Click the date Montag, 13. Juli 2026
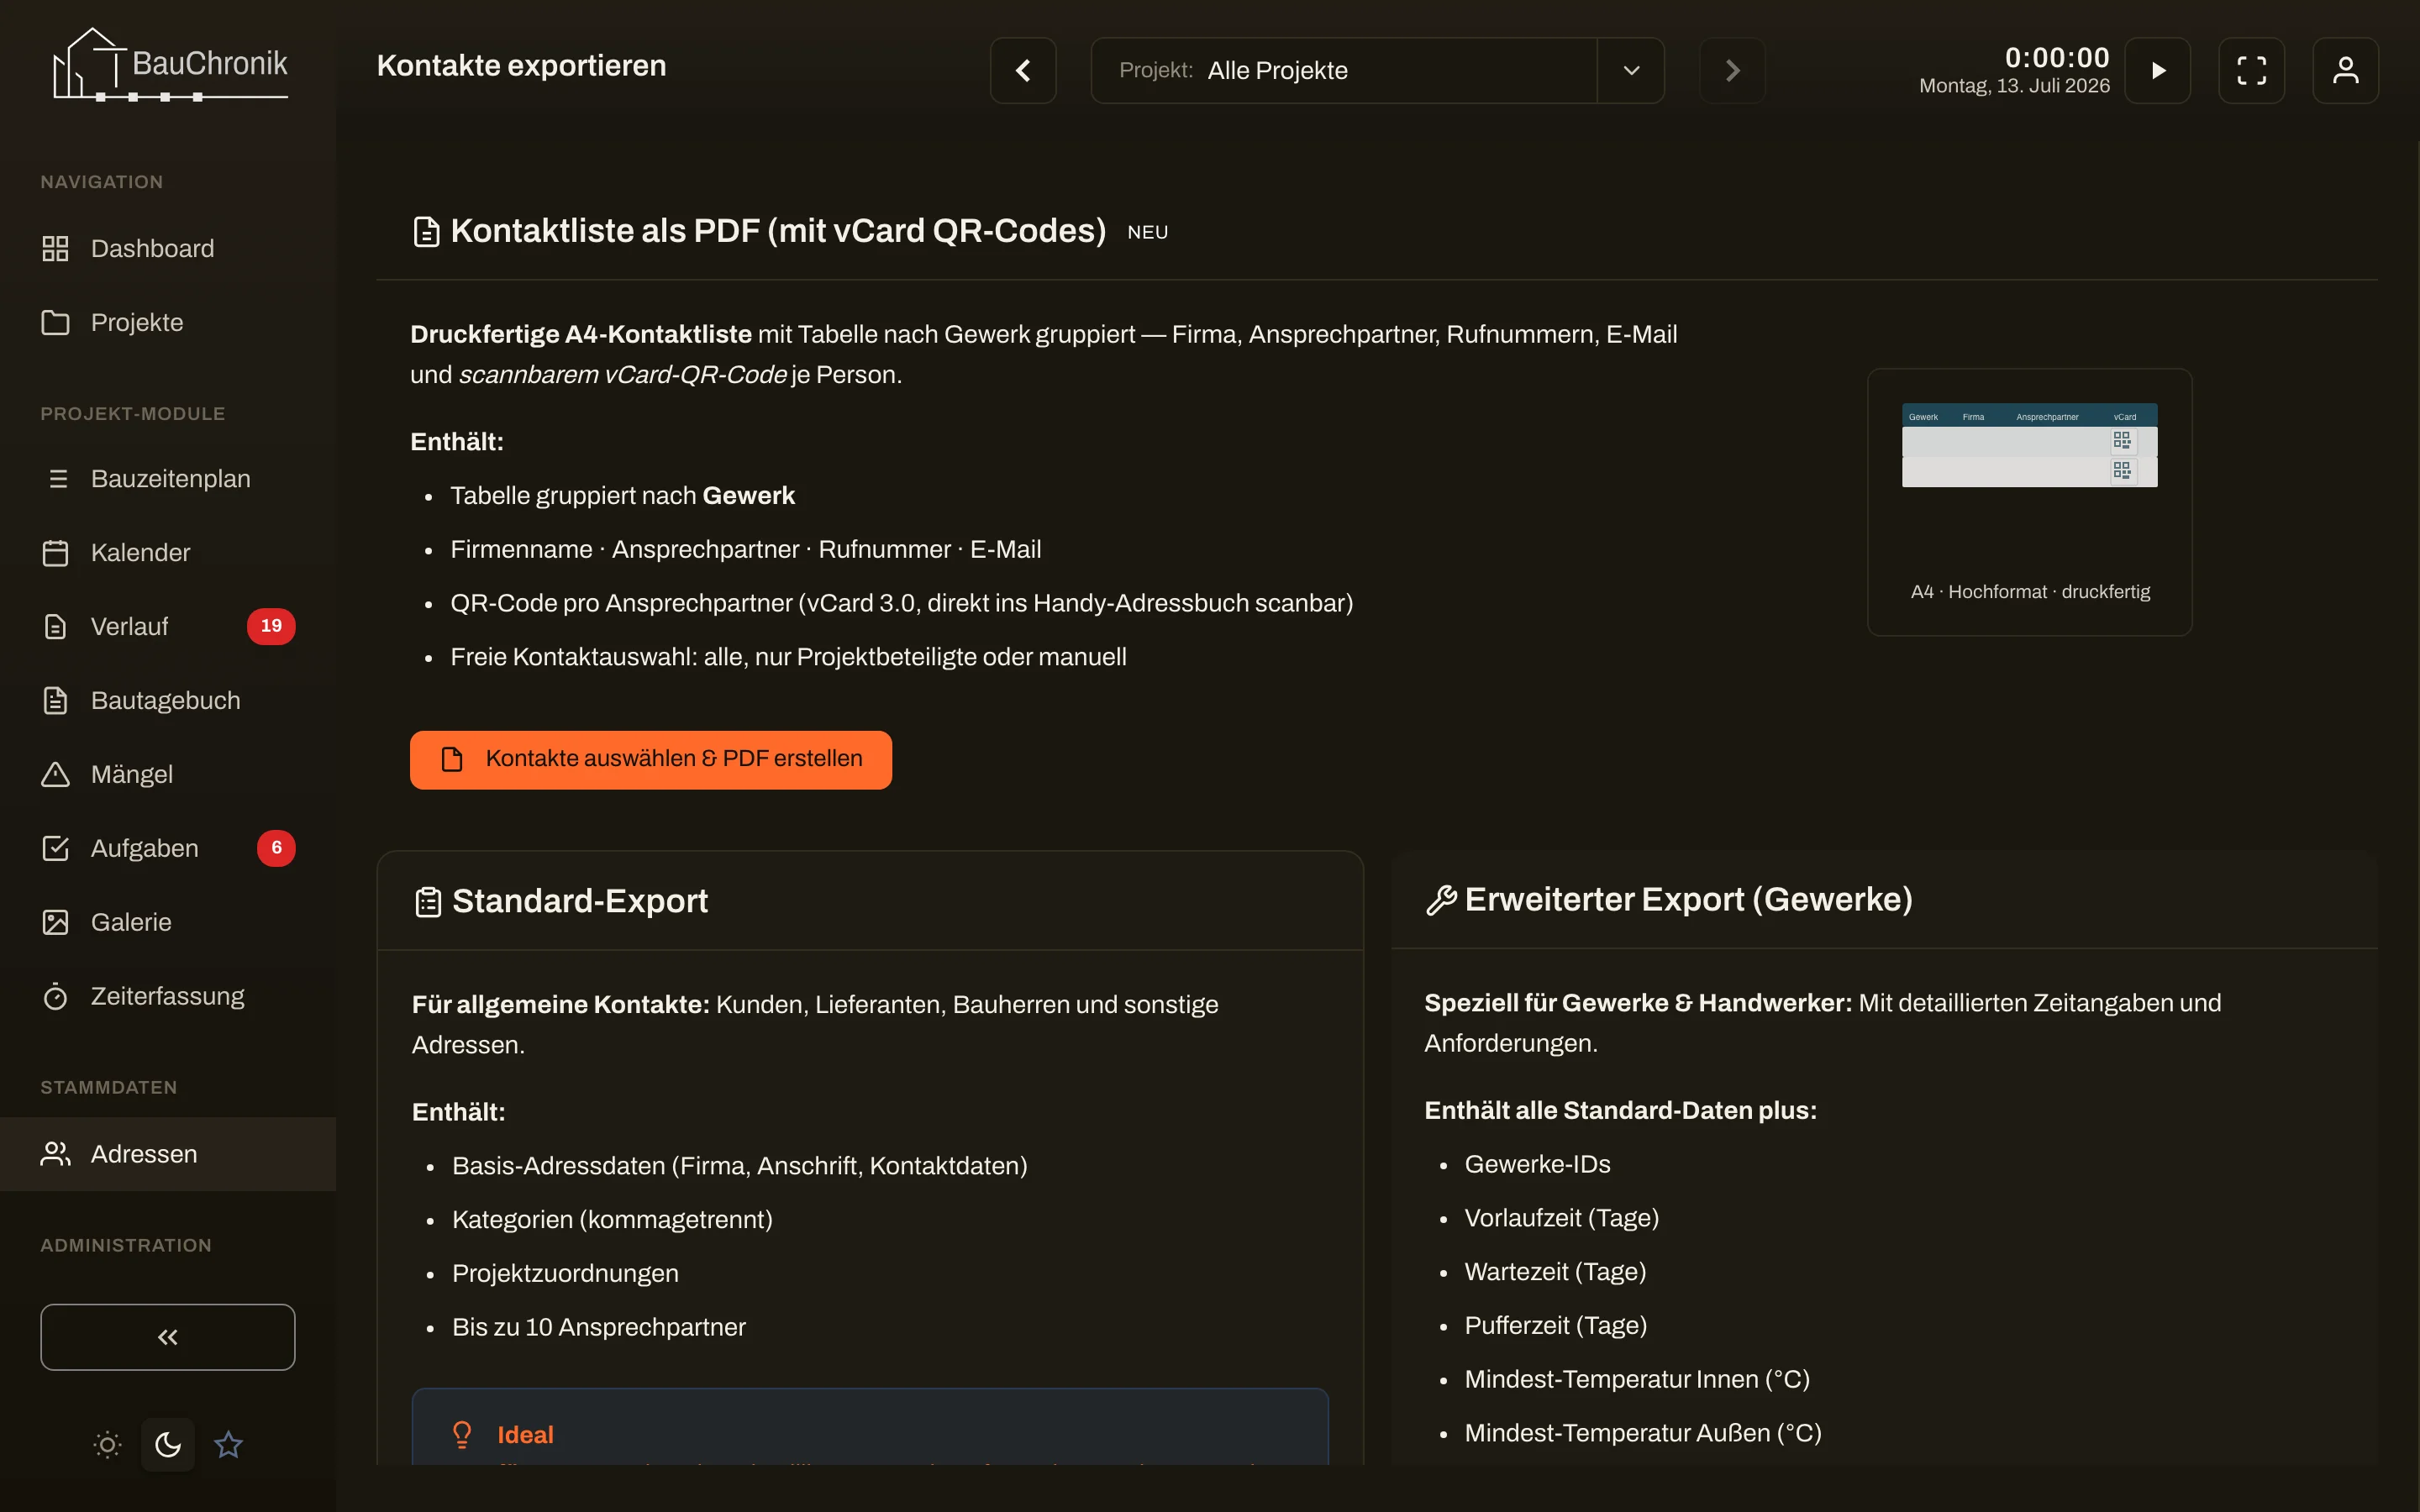2420x1512 pixels. pyautogui.click(x=2014, y=86)
